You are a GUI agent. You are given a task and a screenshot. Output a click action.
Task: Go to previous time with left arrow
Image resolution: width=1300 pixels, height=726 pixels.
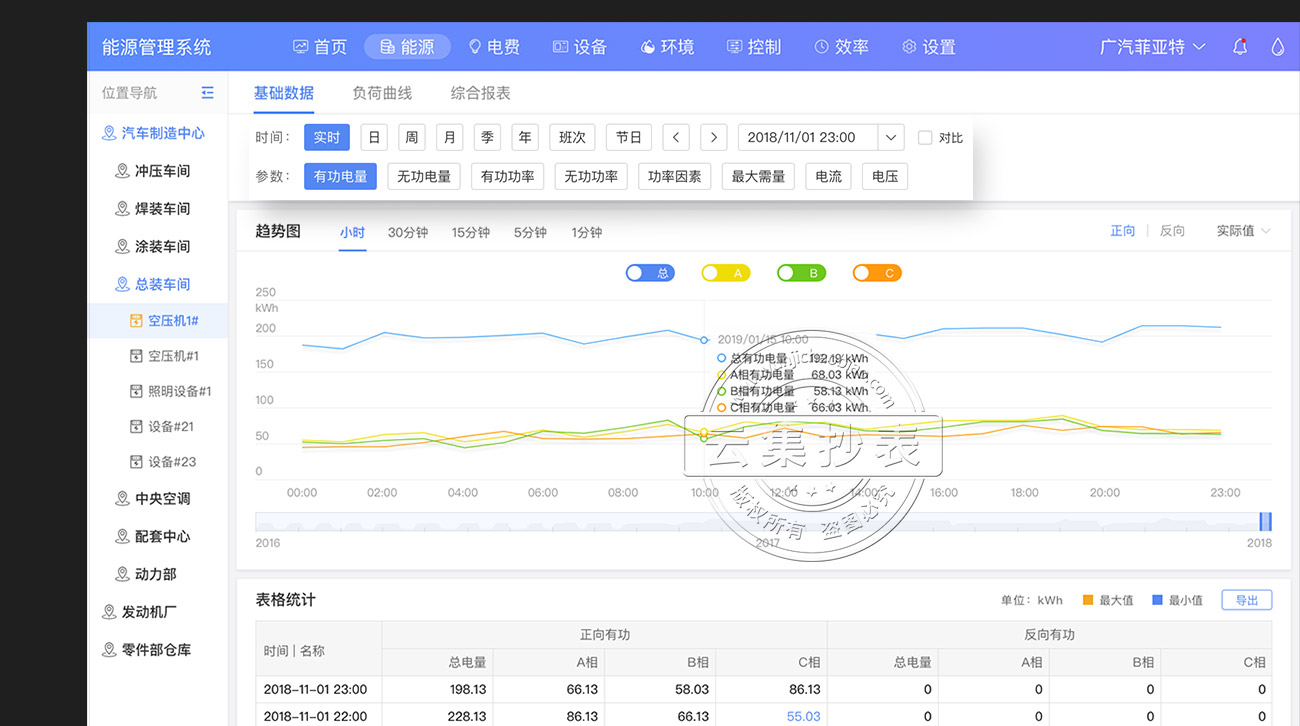point(677,137)
